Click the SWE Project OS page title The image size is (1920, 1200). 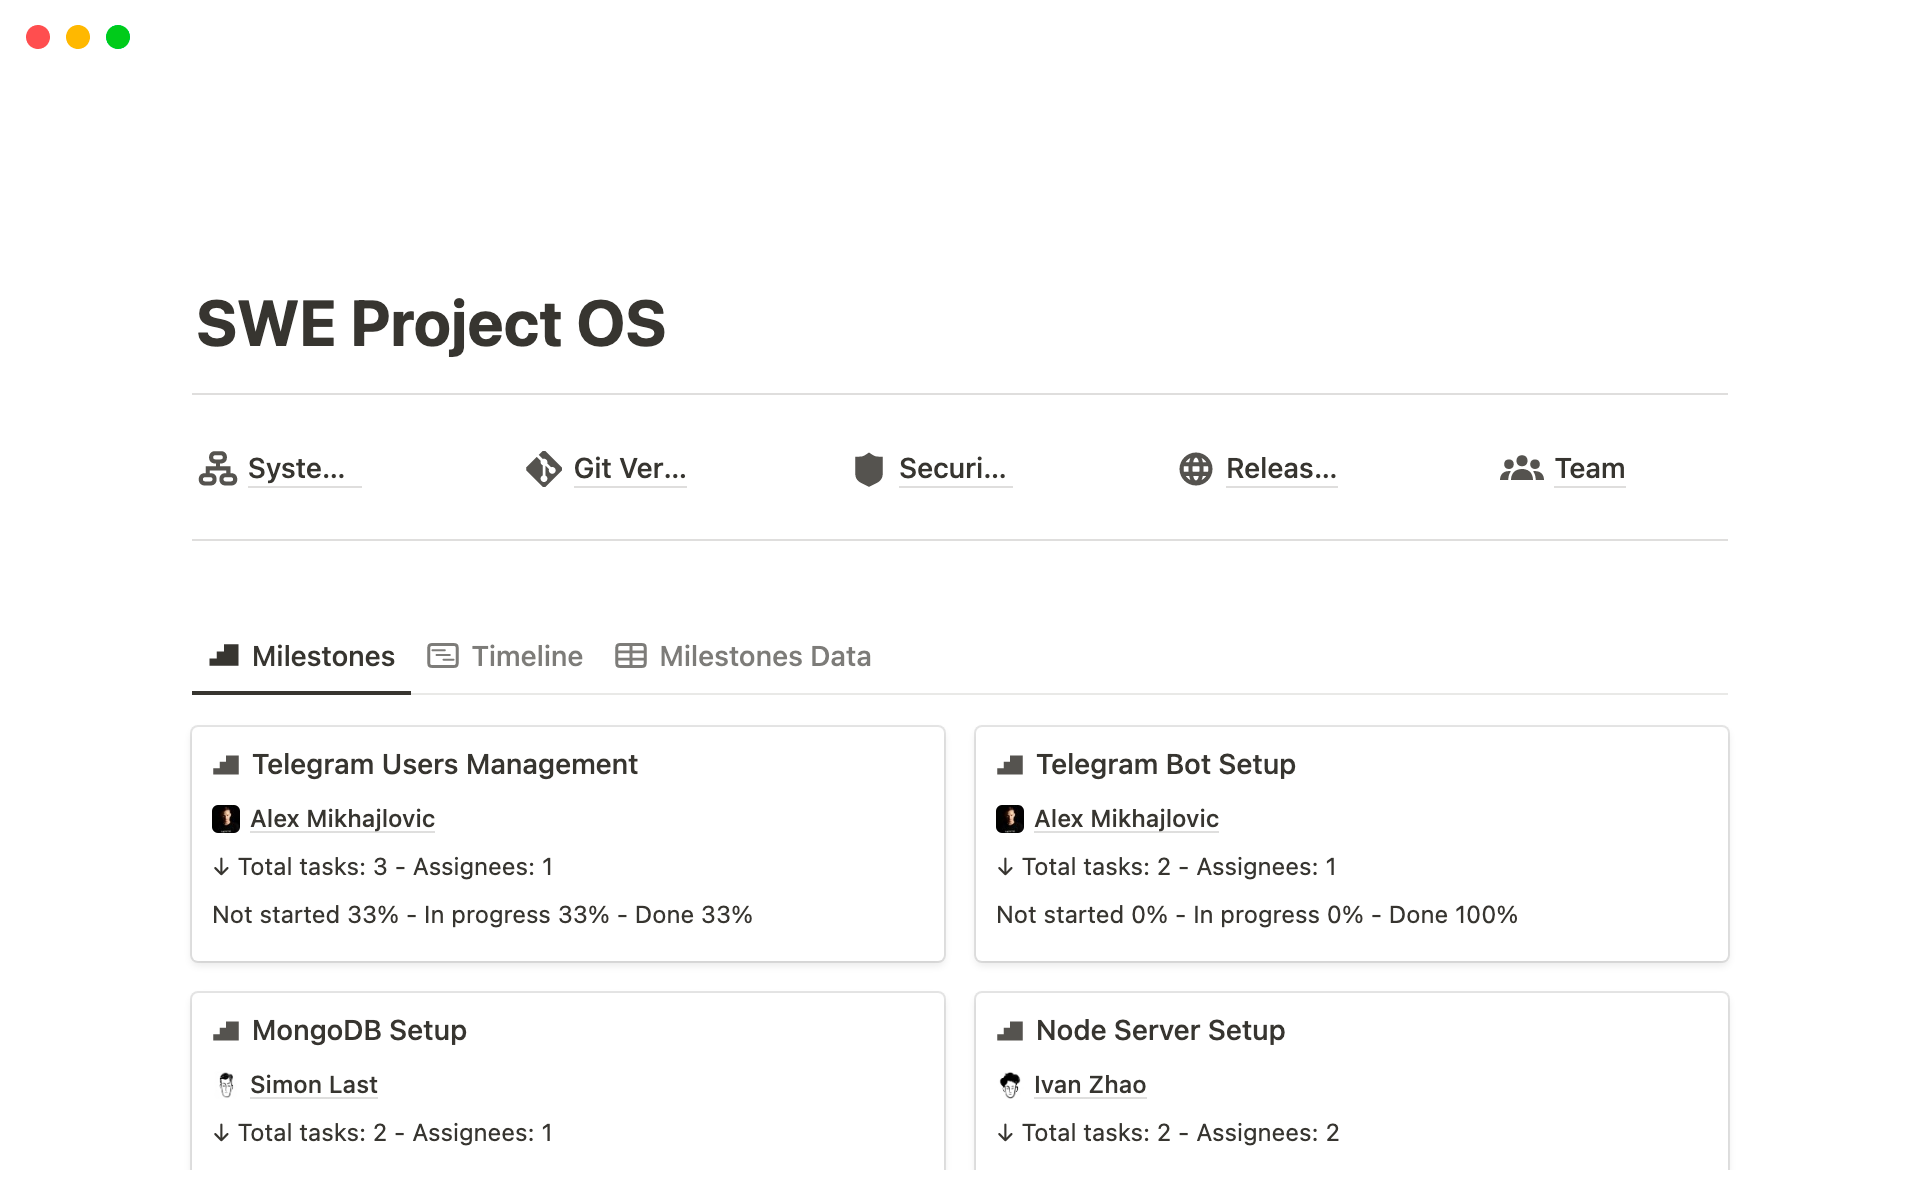431,324
